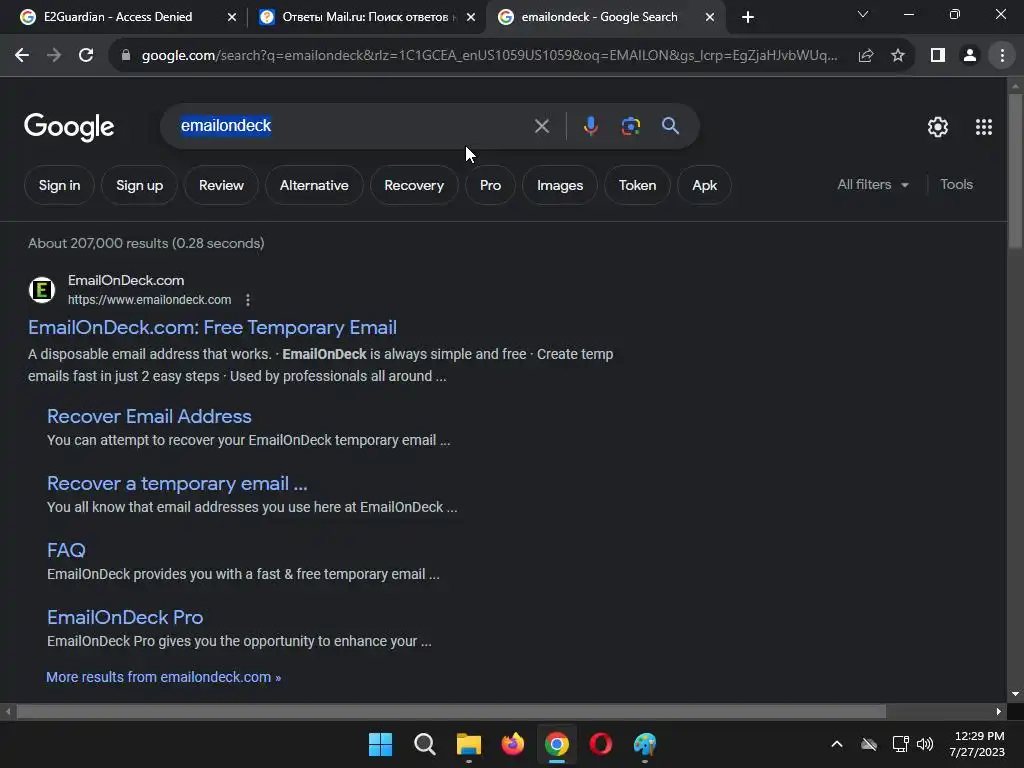Open the Recover Email Address sitelink
The image size is (1024, 768).
149,417
